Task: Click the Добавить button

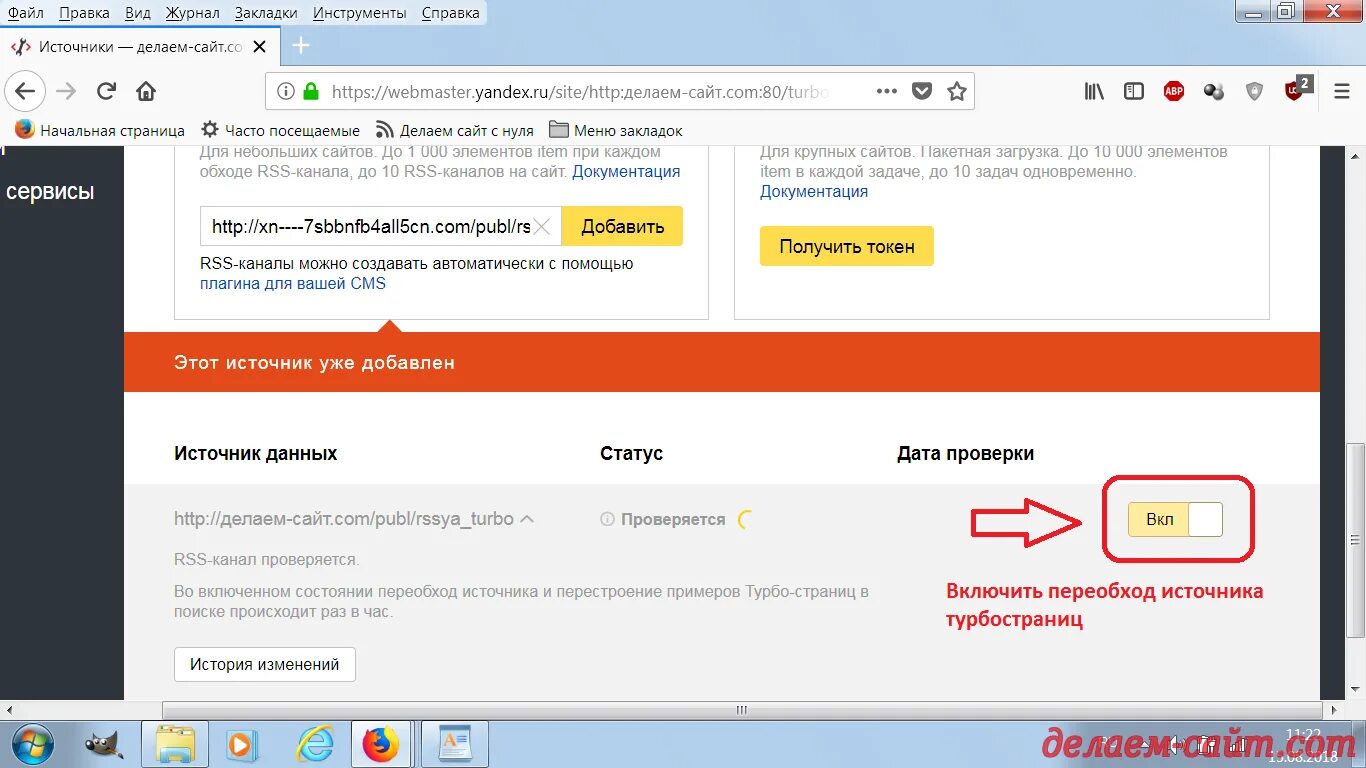Action: pyautogui.click(x=622, y=226)
